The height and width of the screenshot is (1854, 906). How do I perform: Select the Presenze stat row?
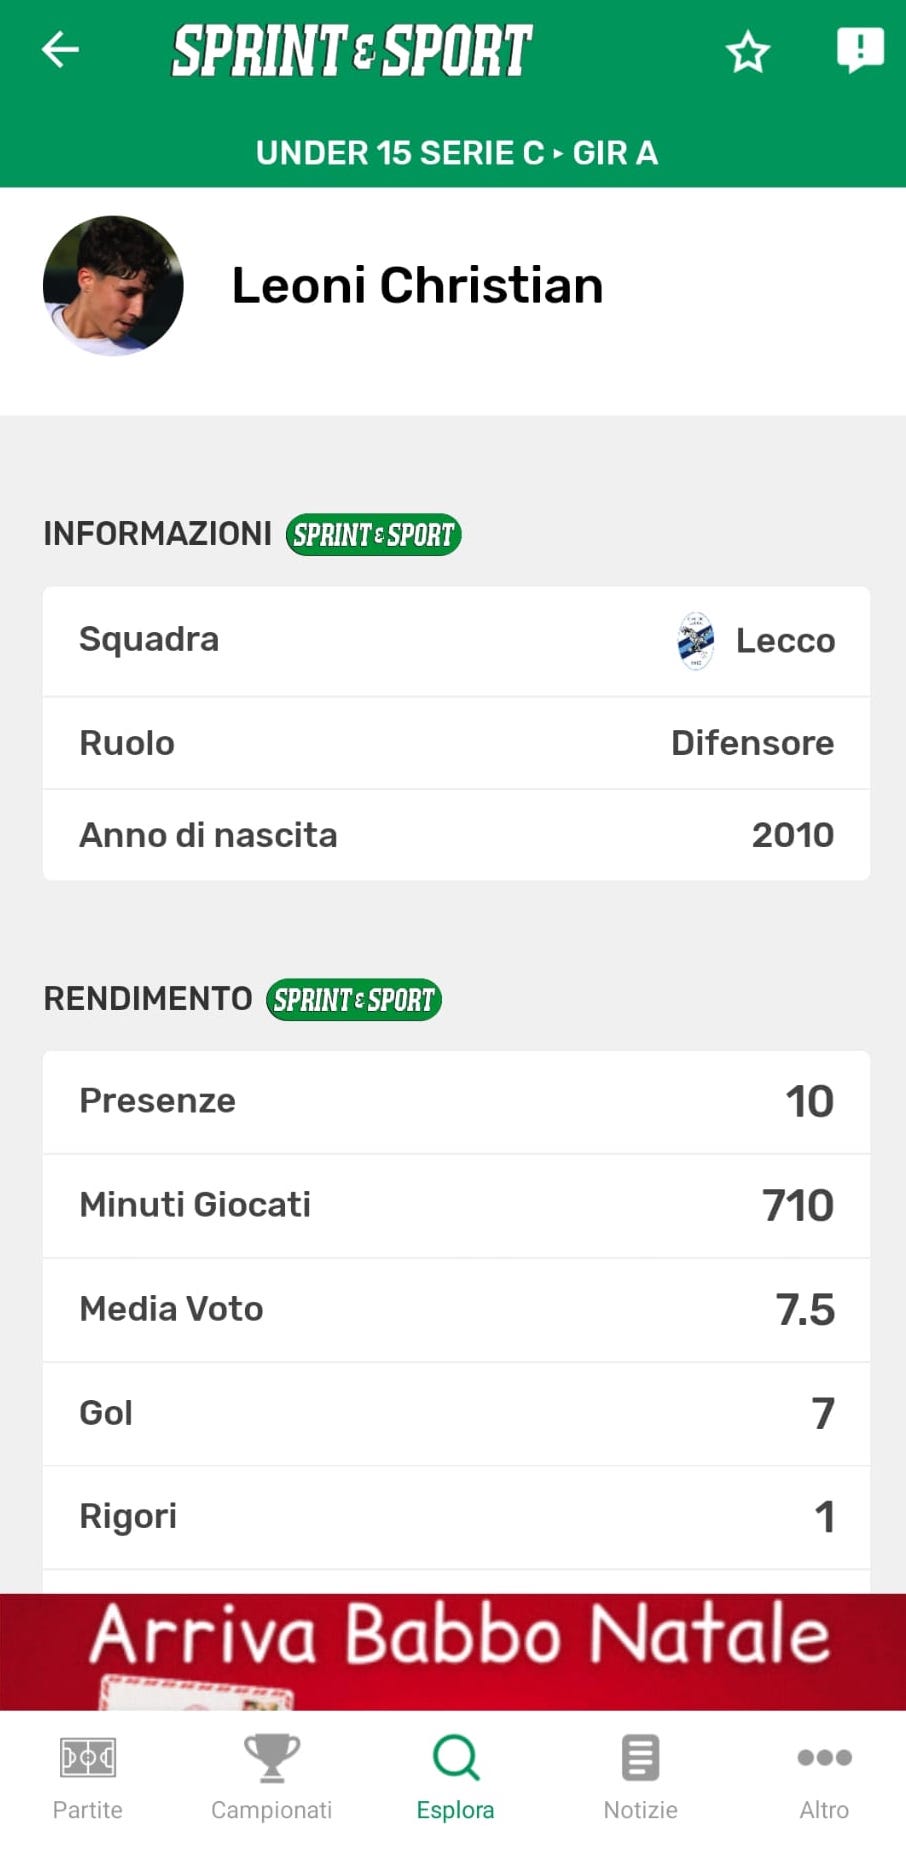[456, 1101]
